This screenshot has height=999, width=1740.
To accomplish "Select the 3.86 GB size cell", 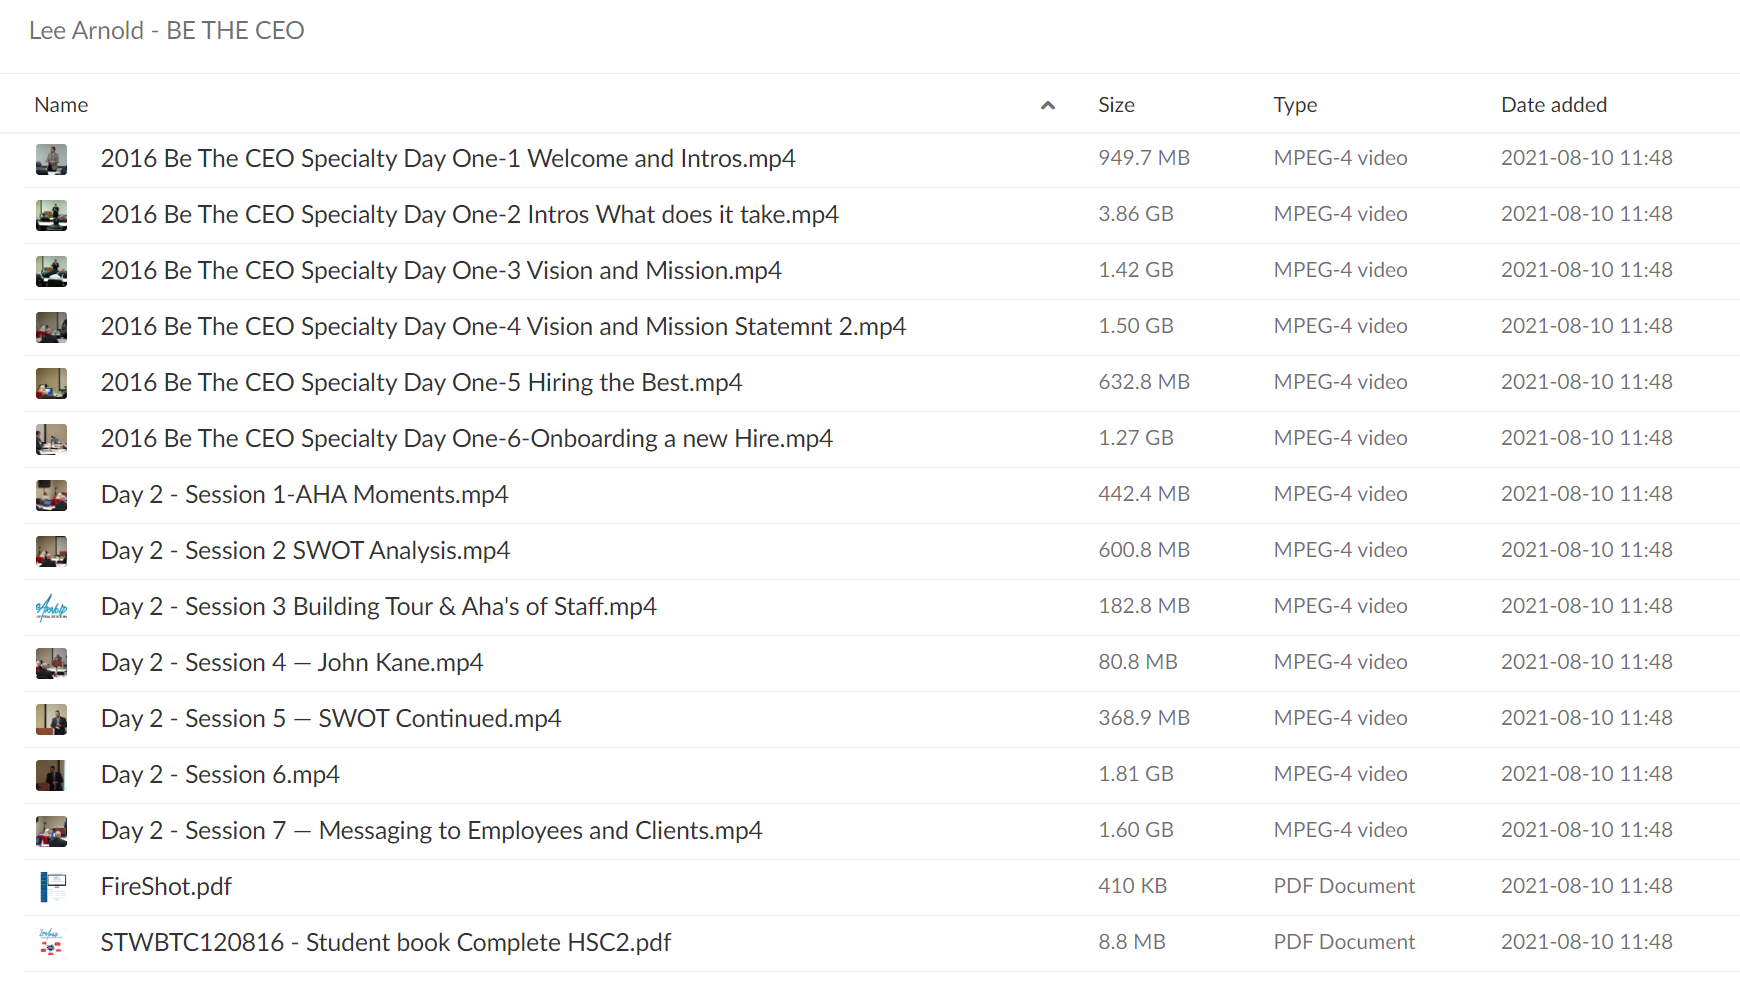I will [x=1136, y=214].
